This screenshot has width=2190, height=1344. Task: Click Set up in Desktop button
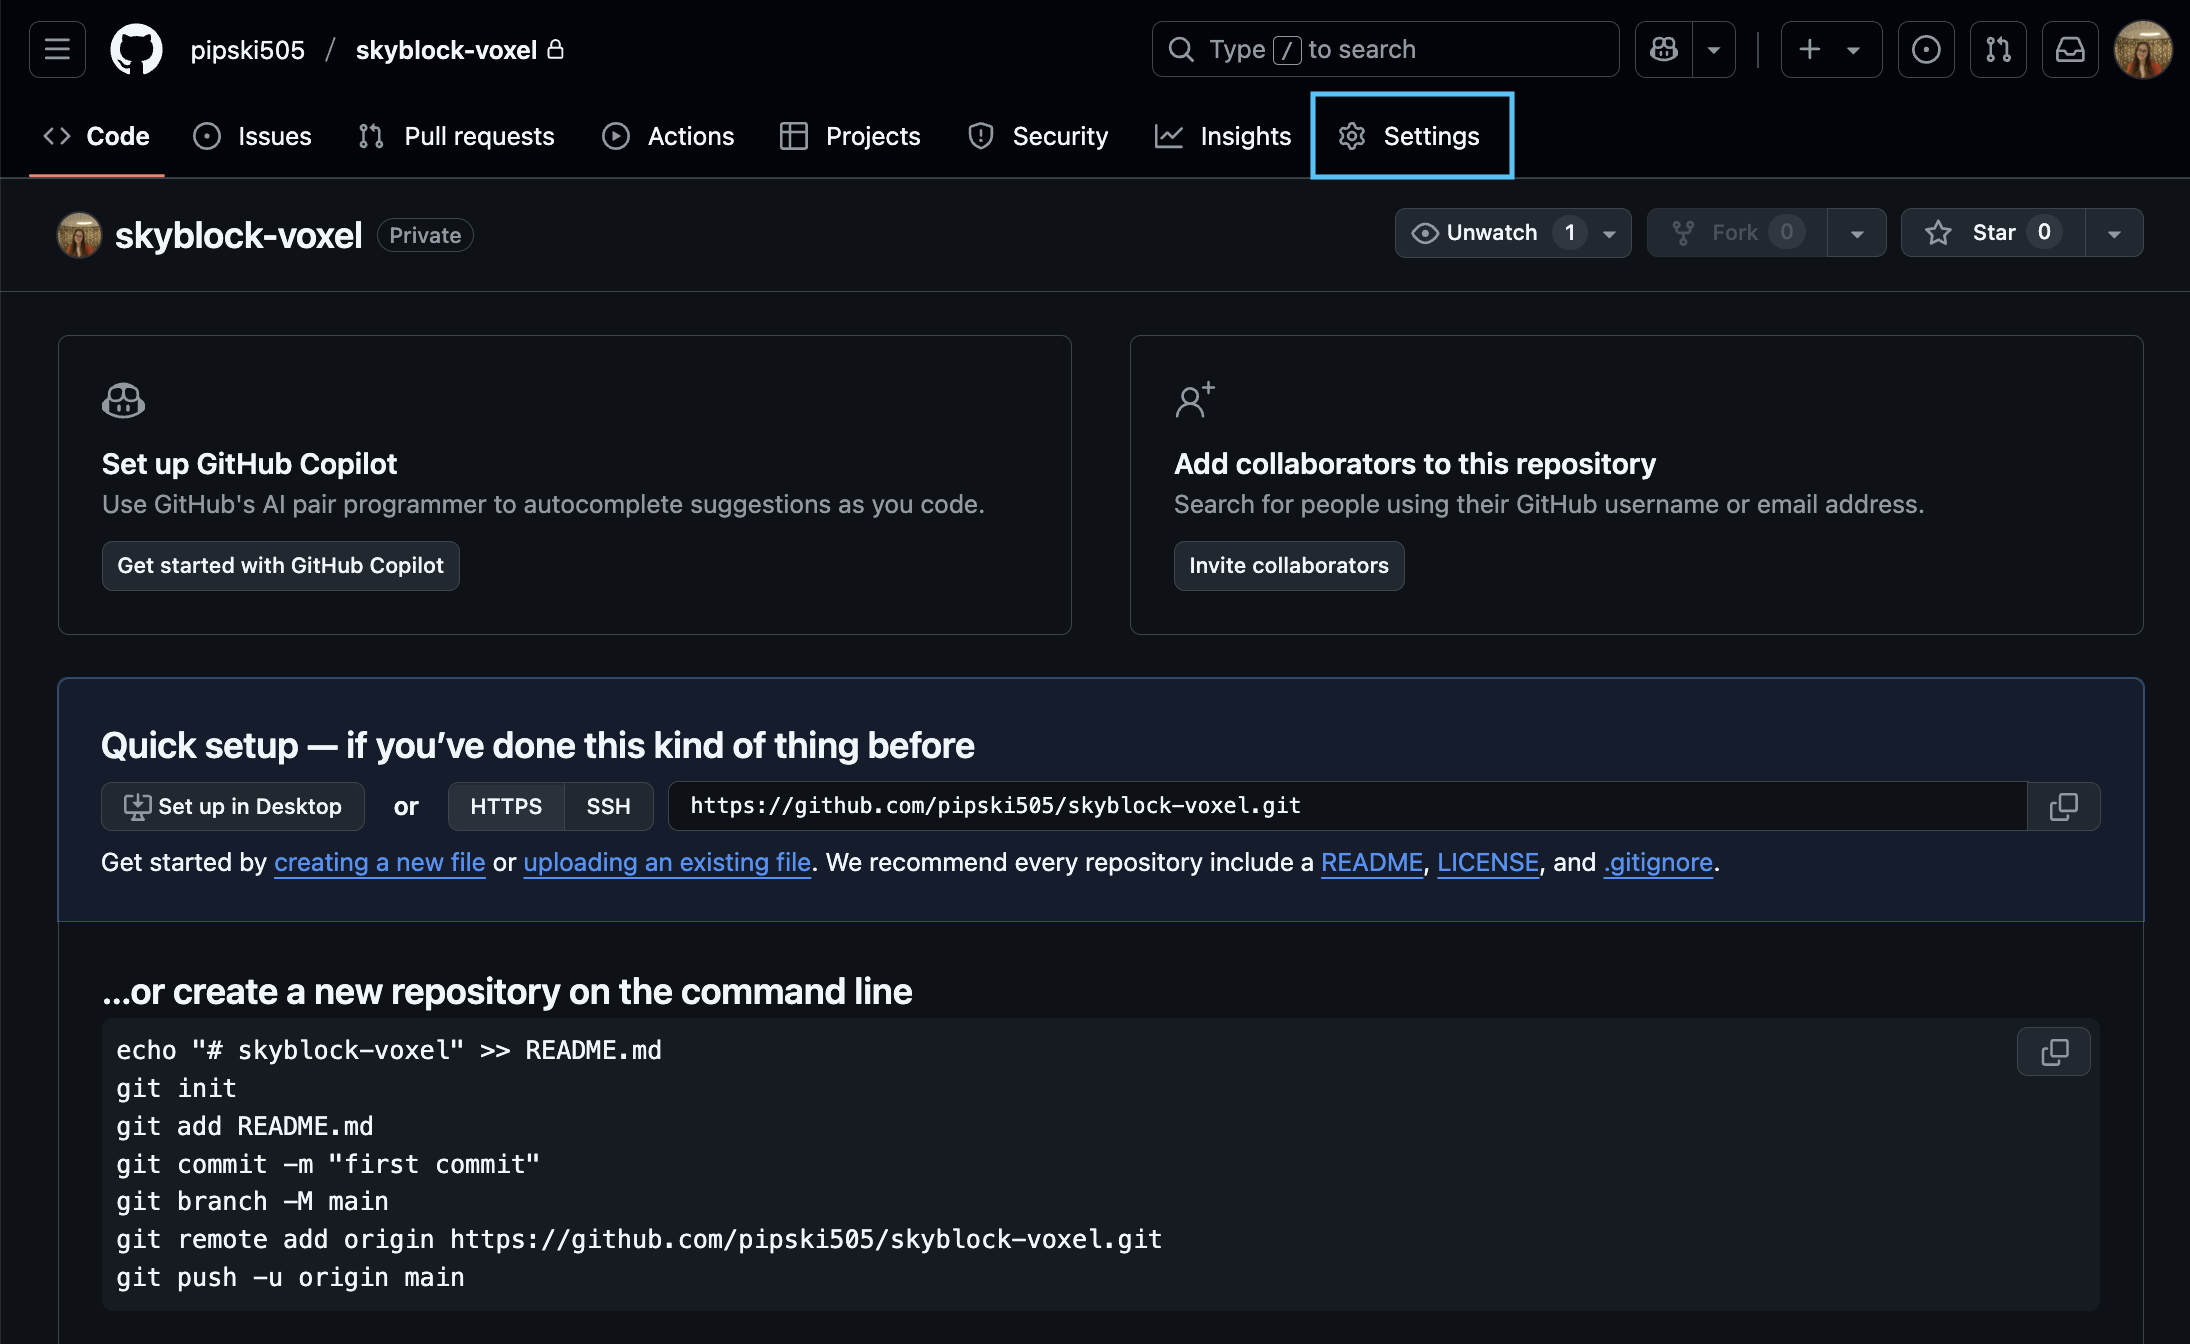[x=233, y=806]
